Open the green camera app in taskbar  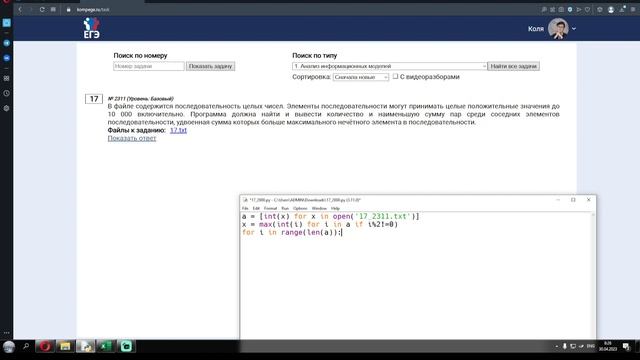126,346
